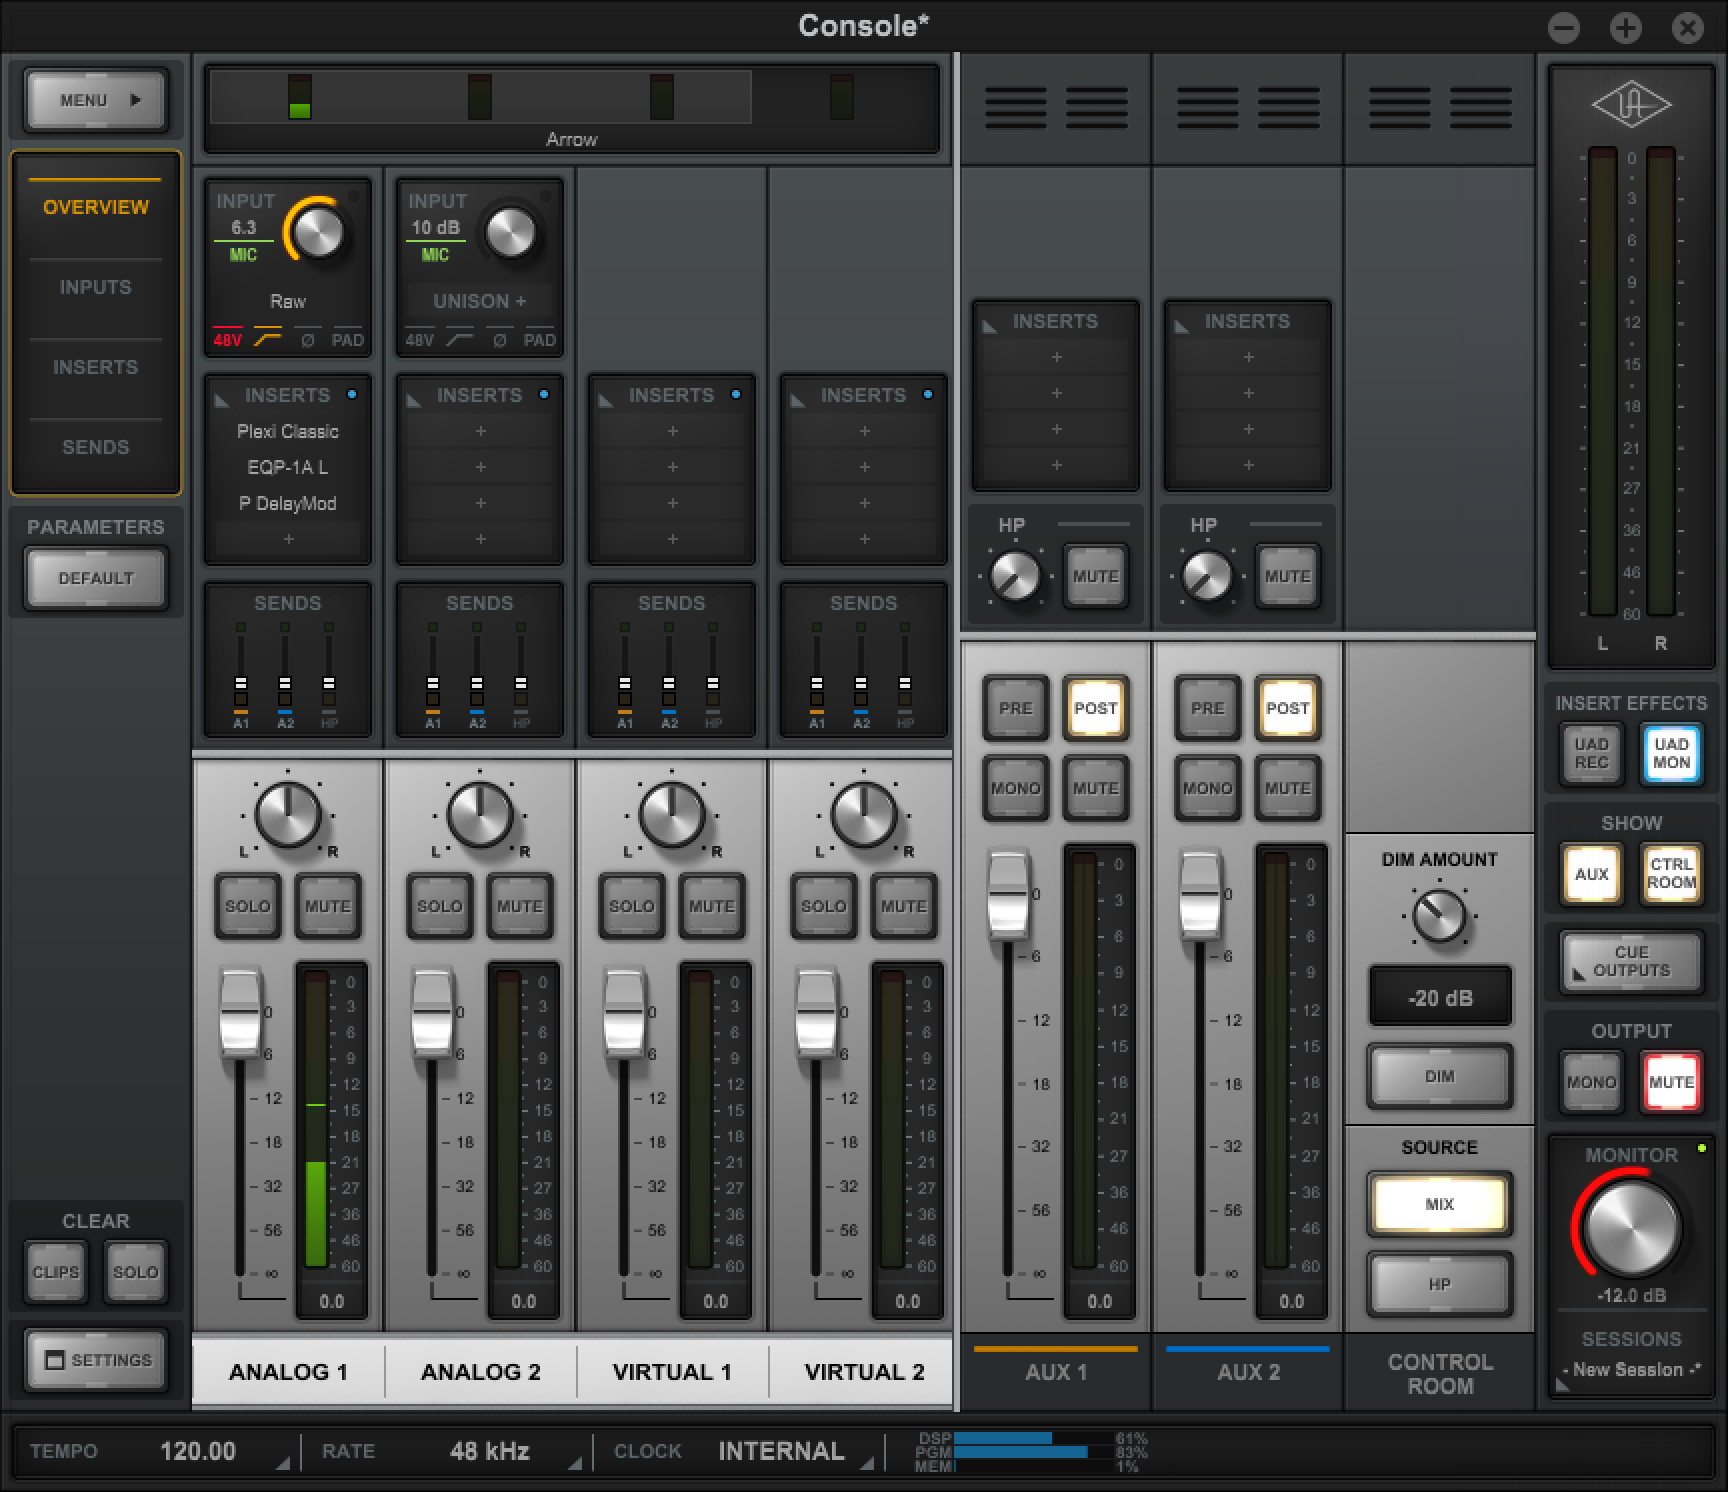
Task: Click the Virtual 1 pan knob
Action: 672,814
